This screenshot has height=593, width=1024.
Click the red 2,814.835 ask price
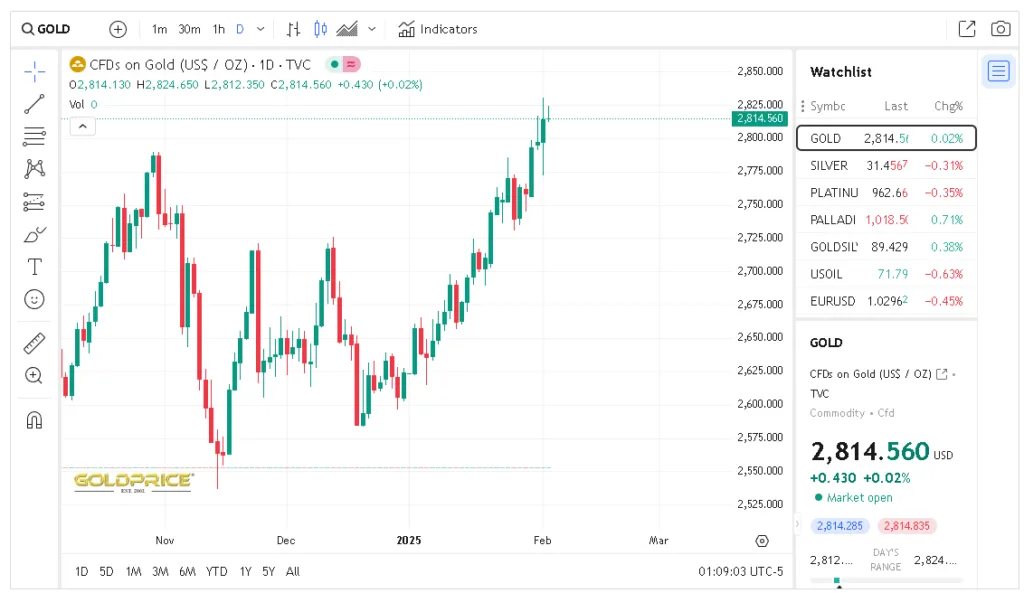pos(906,526)
